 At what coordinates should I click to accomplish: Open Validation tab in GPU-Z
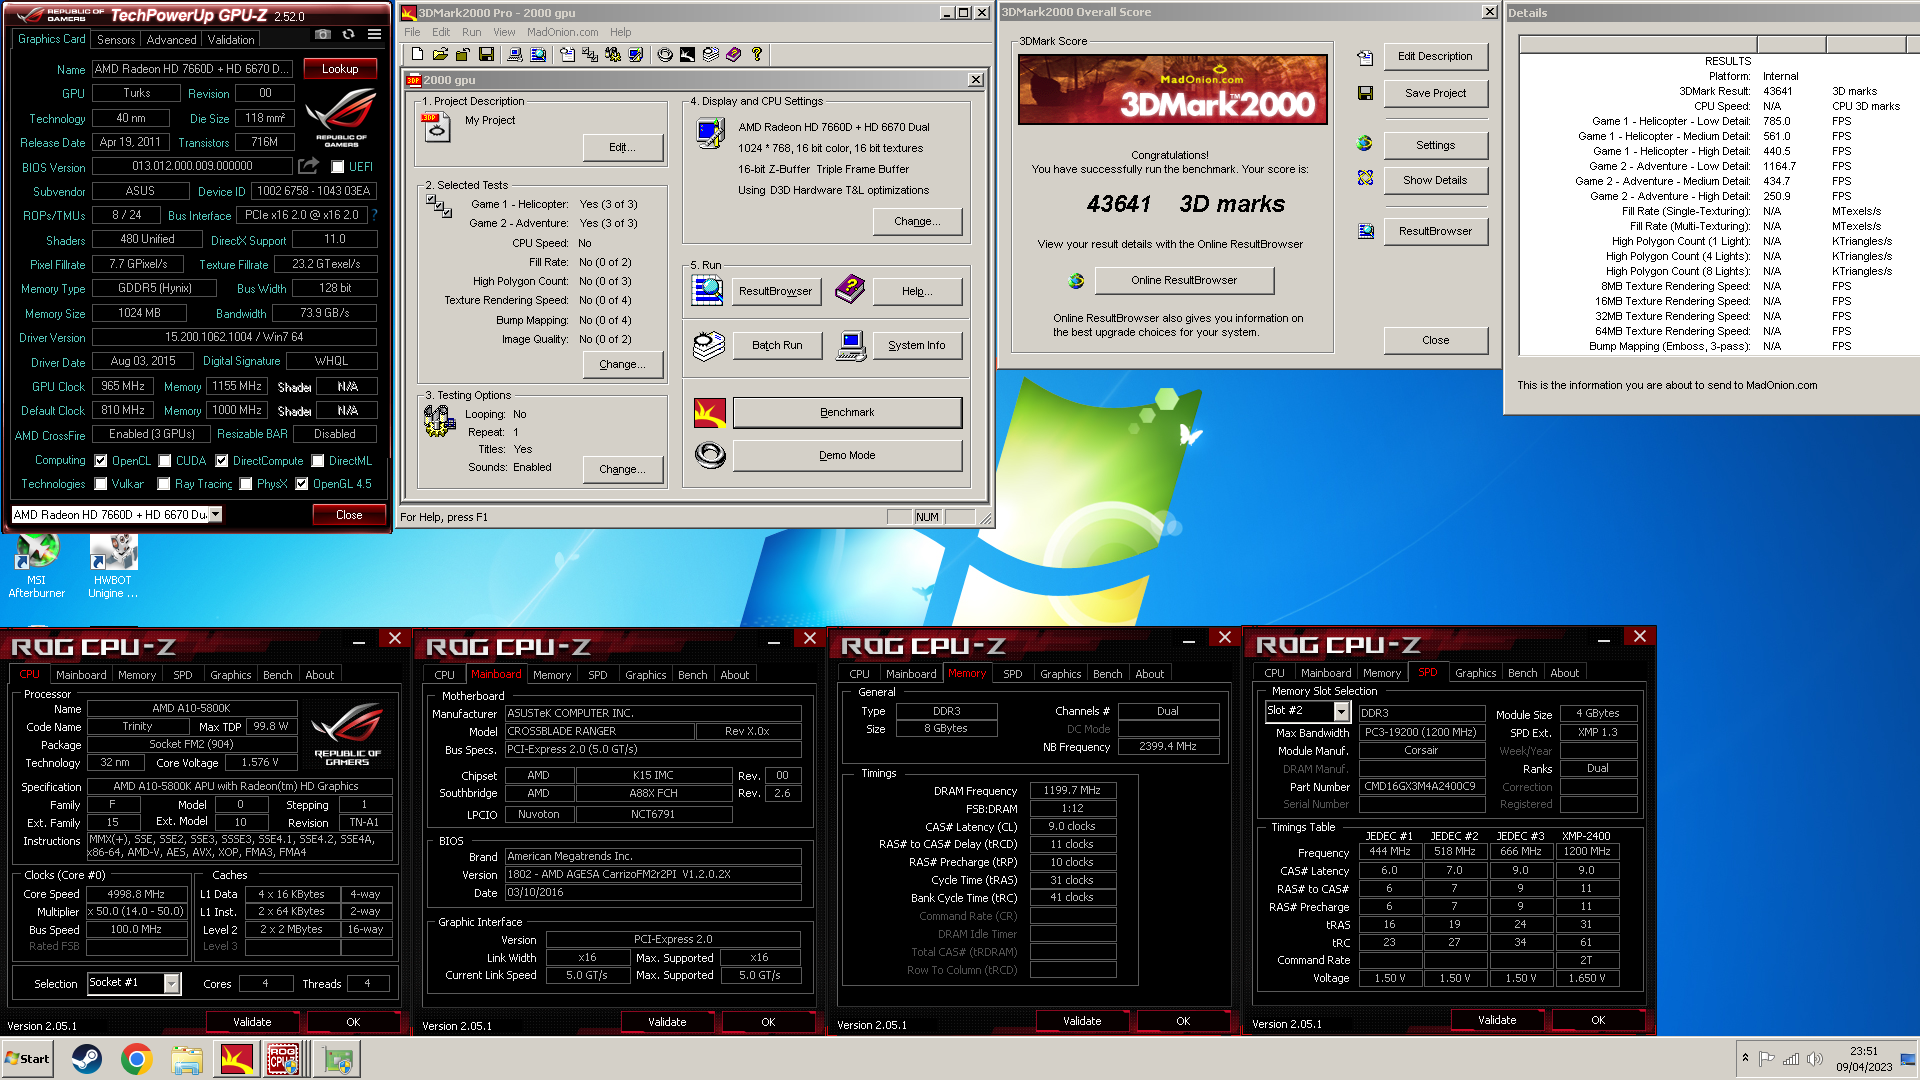coord(231,39)
